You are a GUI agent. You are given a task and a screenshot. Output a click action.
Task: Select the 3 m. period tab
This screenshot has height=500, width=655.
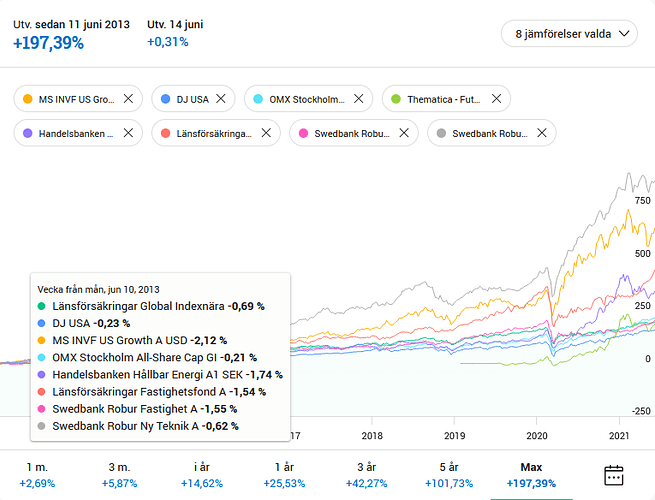pos(119,475)
